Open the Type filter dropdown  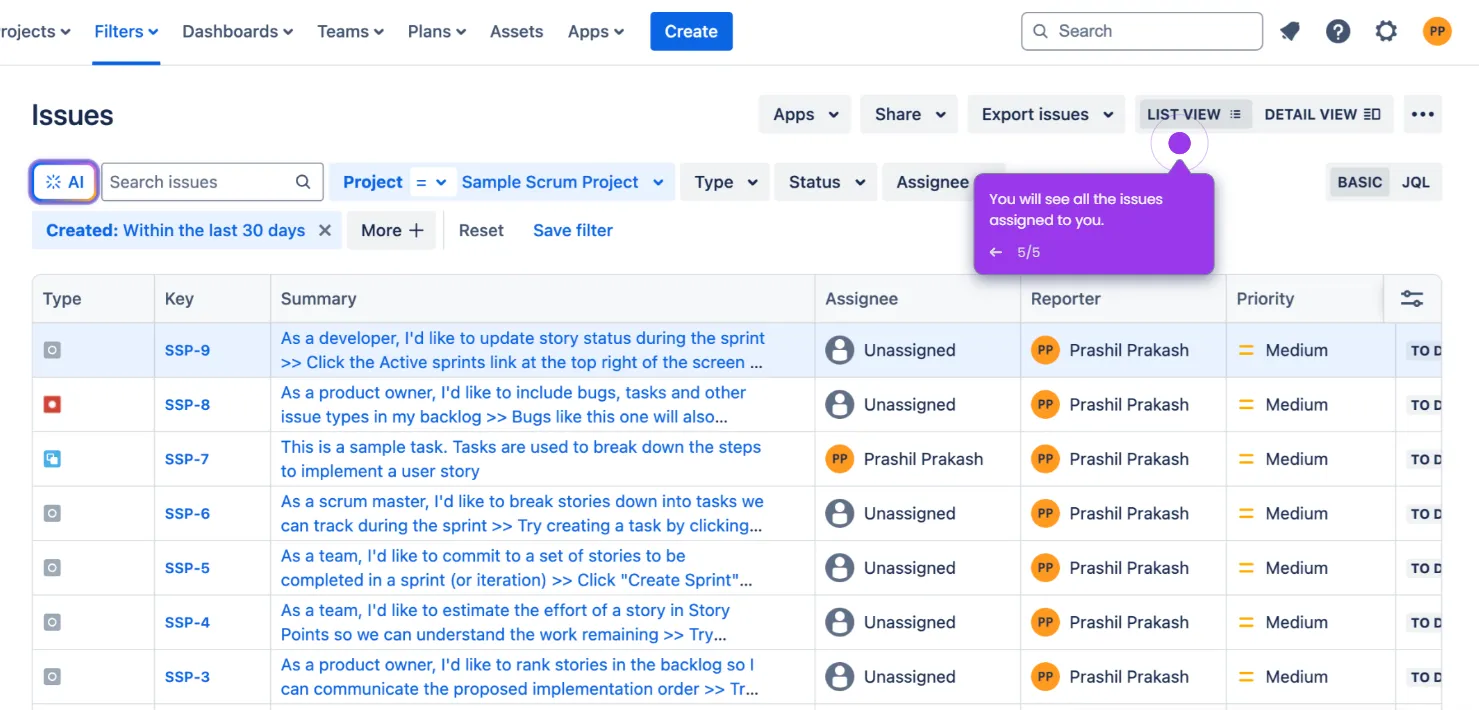tap(724, 182)
